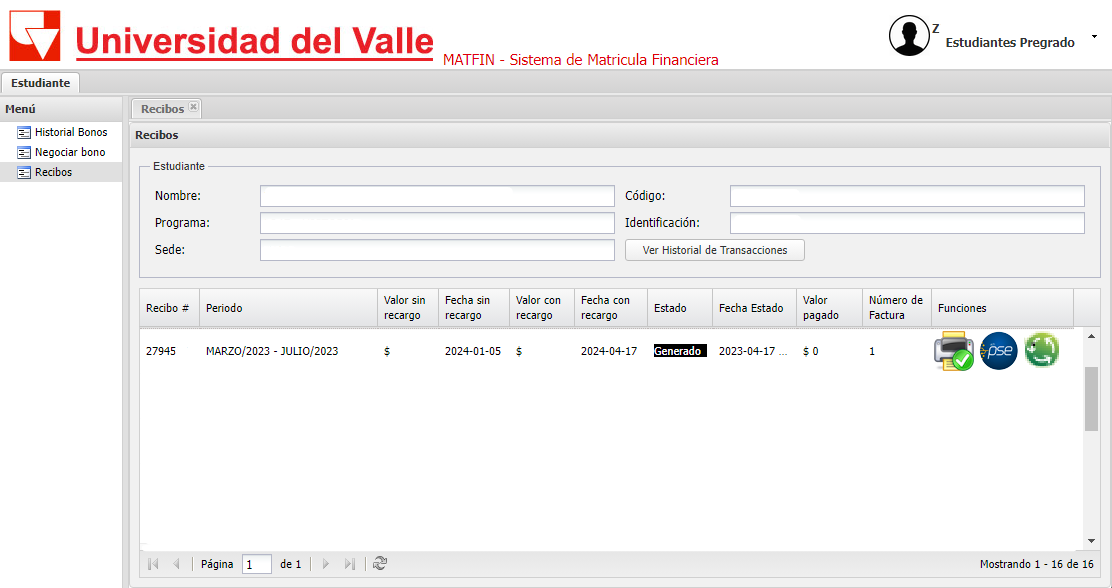The width and height of the screenshot is (1112, 588).
Task: Select Negociar bono from the menu
Action: tap(69, 152)
